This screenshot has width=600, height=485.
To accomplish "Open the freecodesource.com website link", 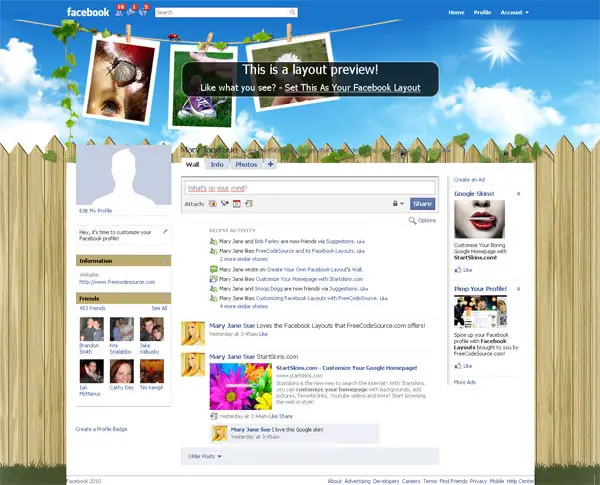I will click(117, 282).
